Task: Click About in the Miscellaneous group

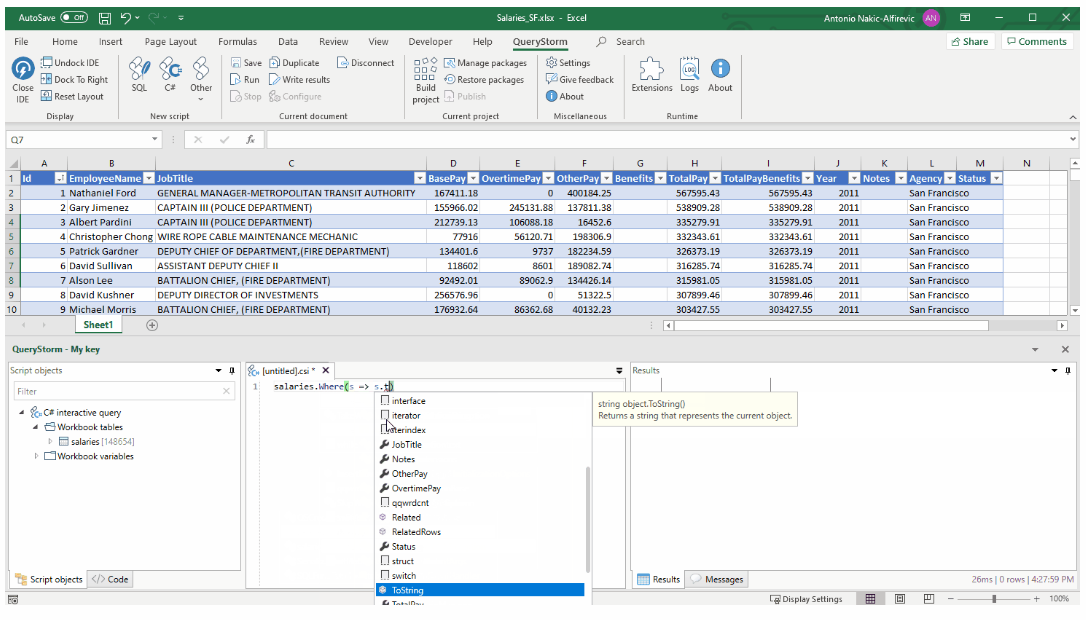Action: 564,96
